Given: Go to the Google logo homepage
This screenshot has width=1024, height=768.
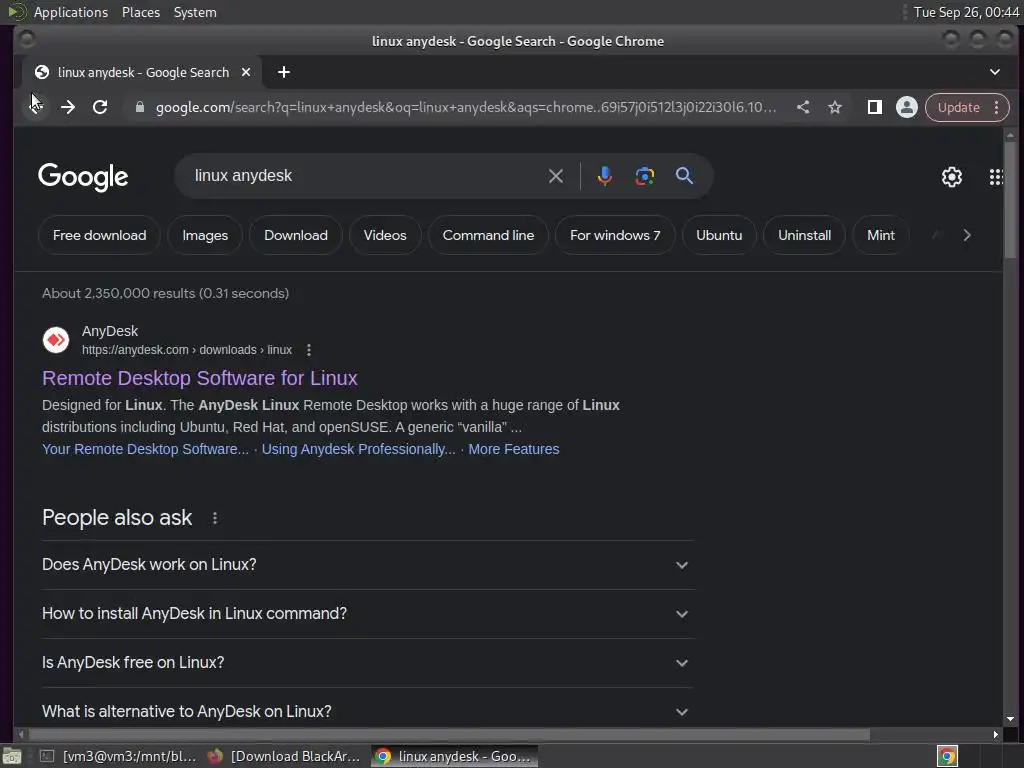Looking at the screenshot, I should tap(83, 176).
